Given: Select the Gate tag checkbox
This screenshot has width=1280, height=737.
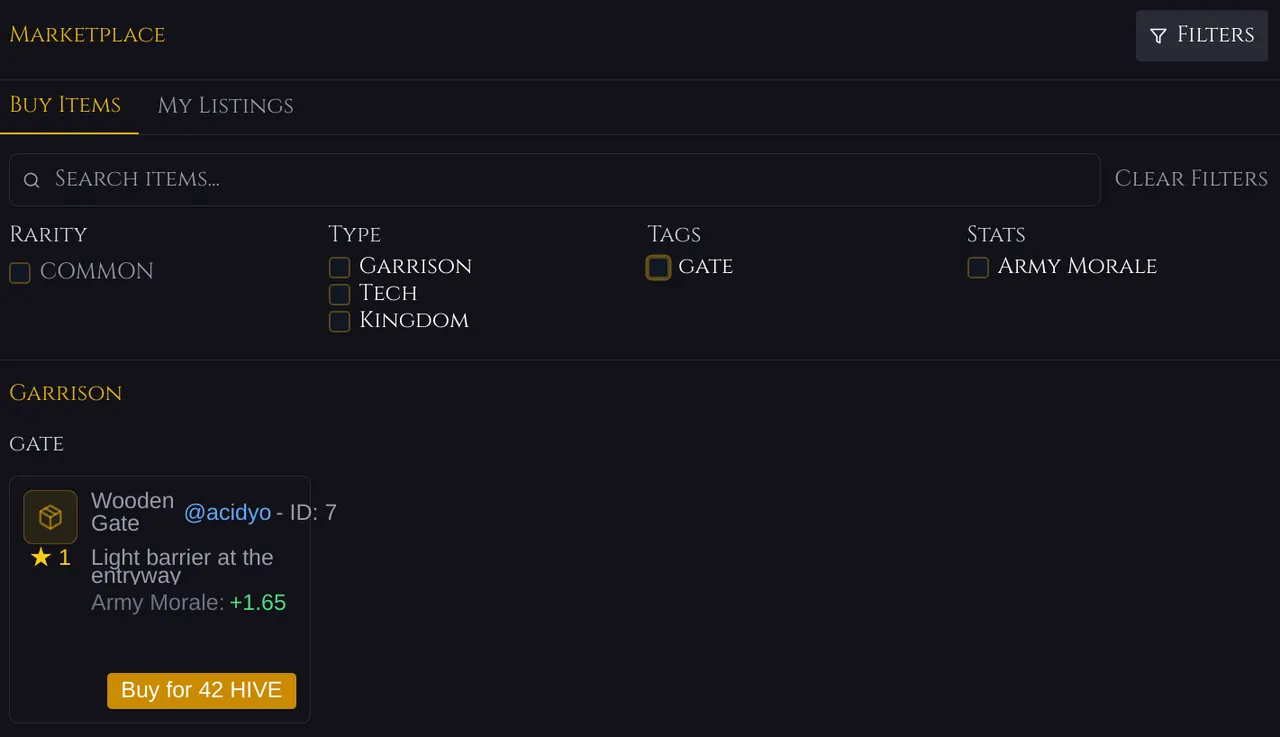Looking at the screenshot, I should click(658, 267).
